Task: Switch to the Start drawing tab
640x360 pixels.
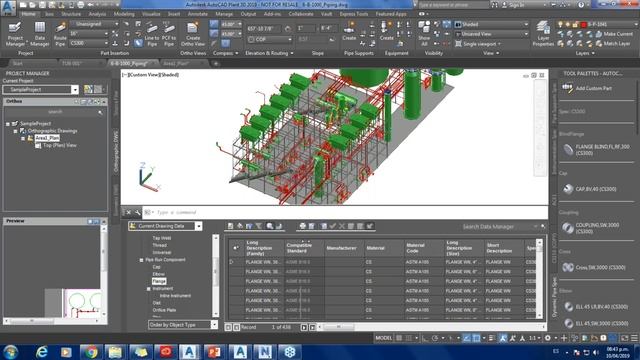Action: [18, 63]
